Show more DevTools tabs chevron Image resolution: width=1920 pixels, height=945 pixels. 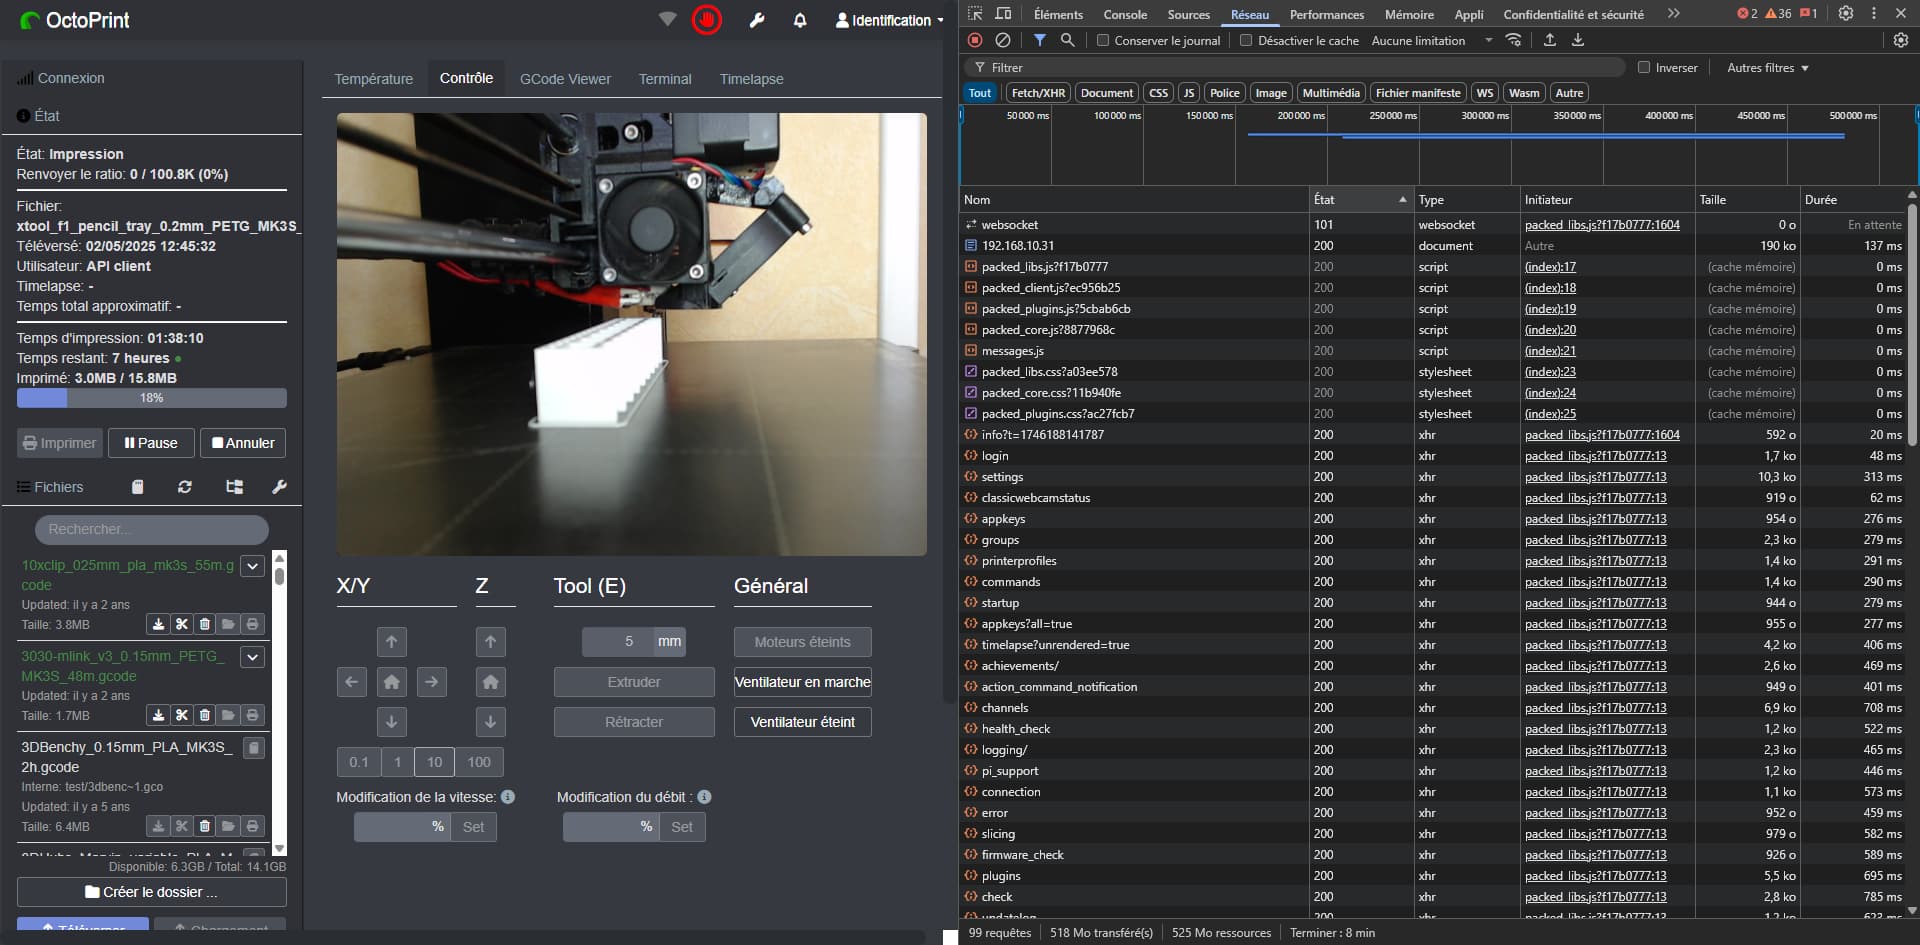coord(1673,14)
